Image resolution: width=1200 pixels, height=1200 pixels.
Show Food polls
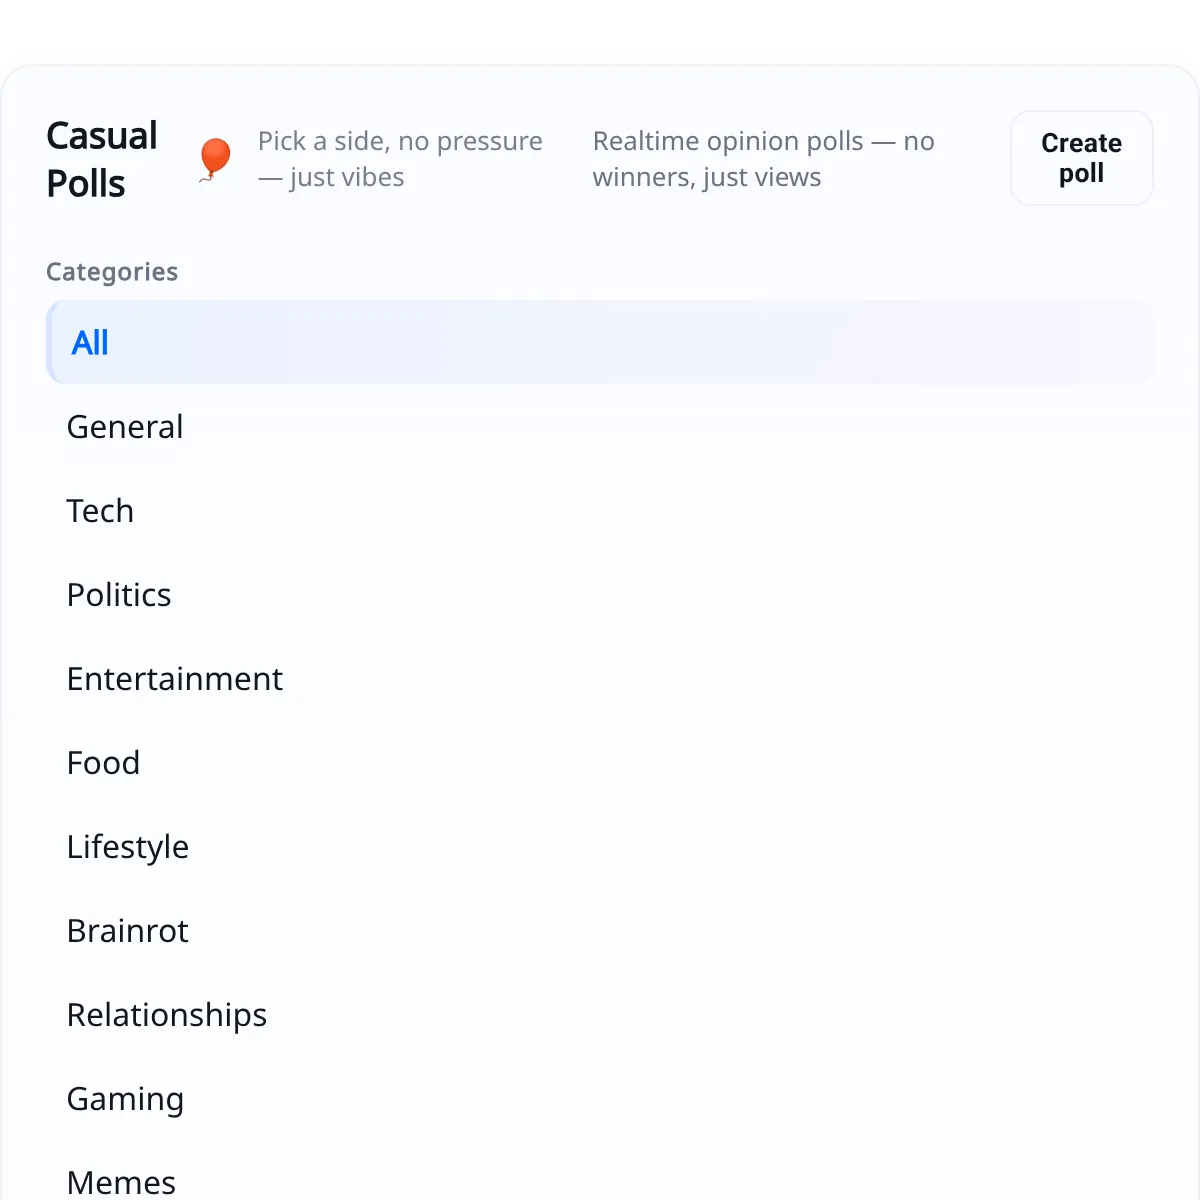[x=103, y=763]
